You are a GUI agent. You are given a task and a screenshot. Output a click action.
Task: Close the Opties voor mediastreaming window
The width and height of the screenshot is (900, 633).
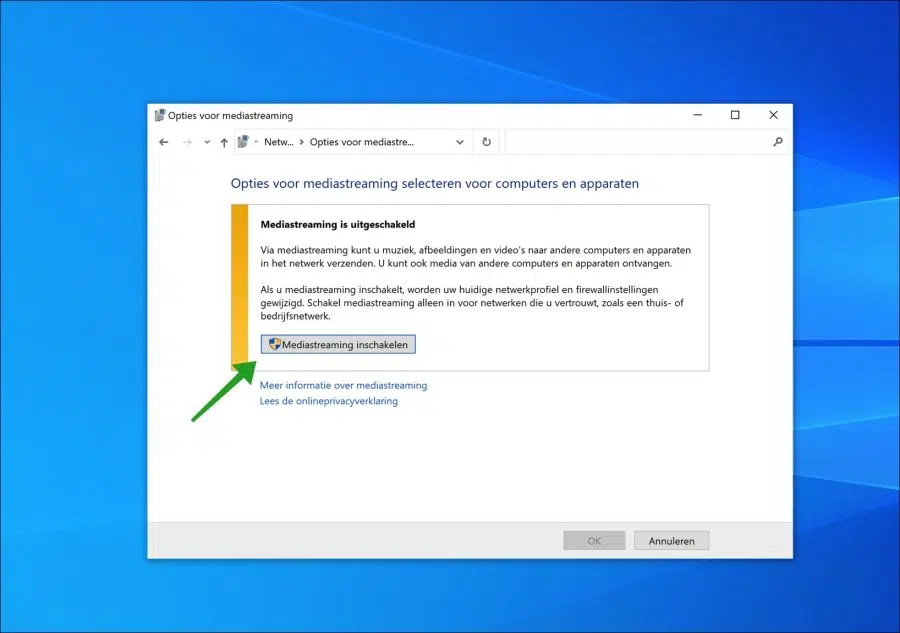pyautogui.click(x=773, y=115)
